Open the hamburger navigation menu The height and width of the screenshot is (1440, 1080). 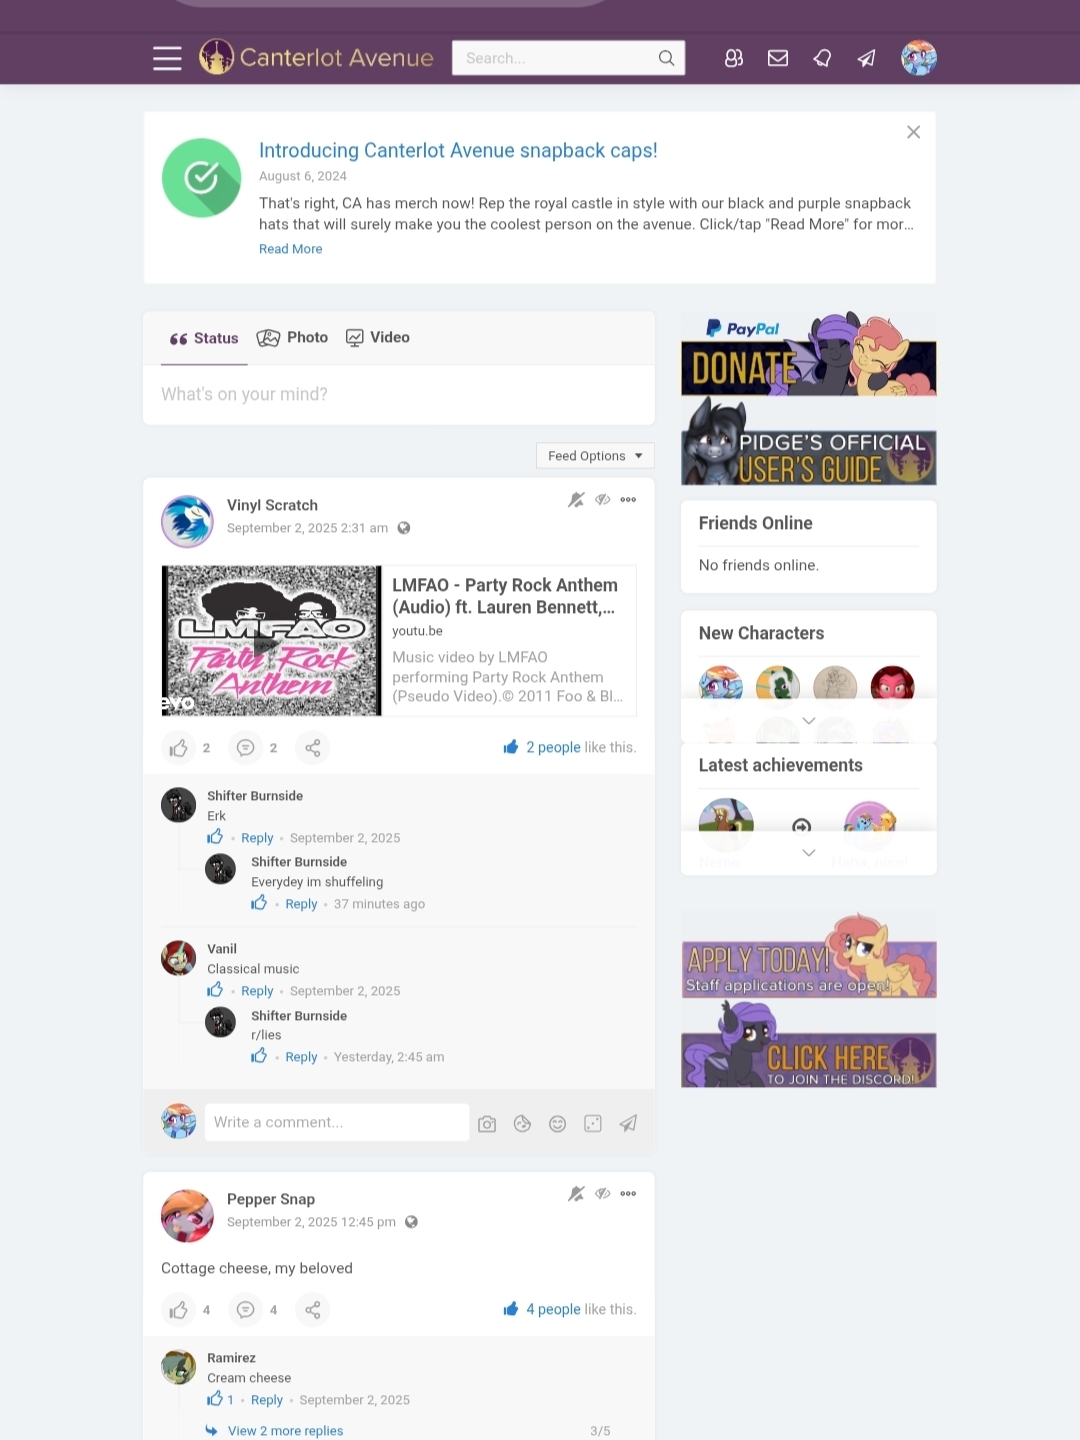(x=167, y=59)
